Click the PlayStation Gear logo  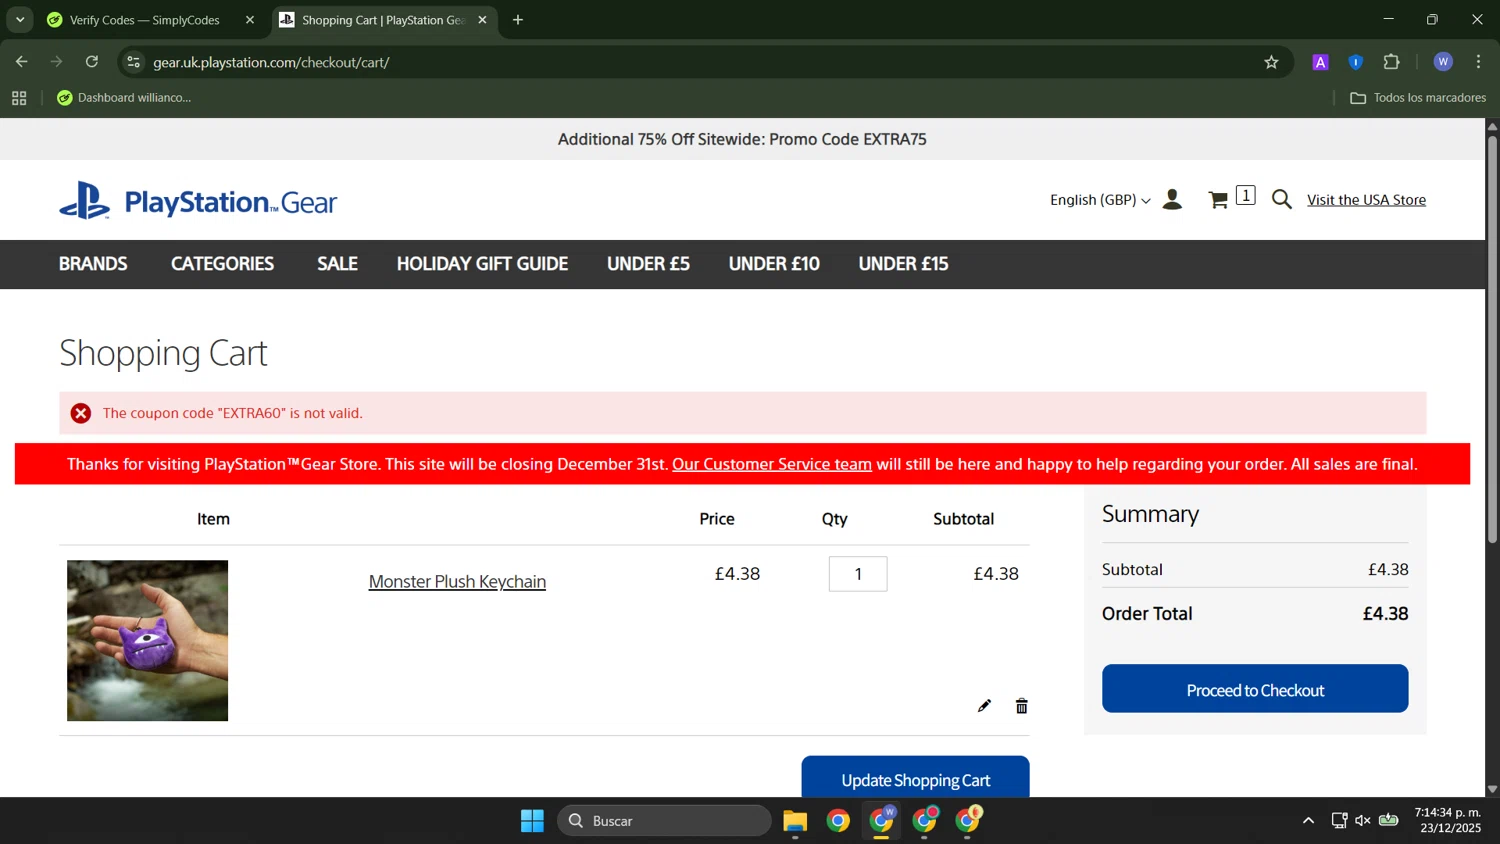click(198, 201)
